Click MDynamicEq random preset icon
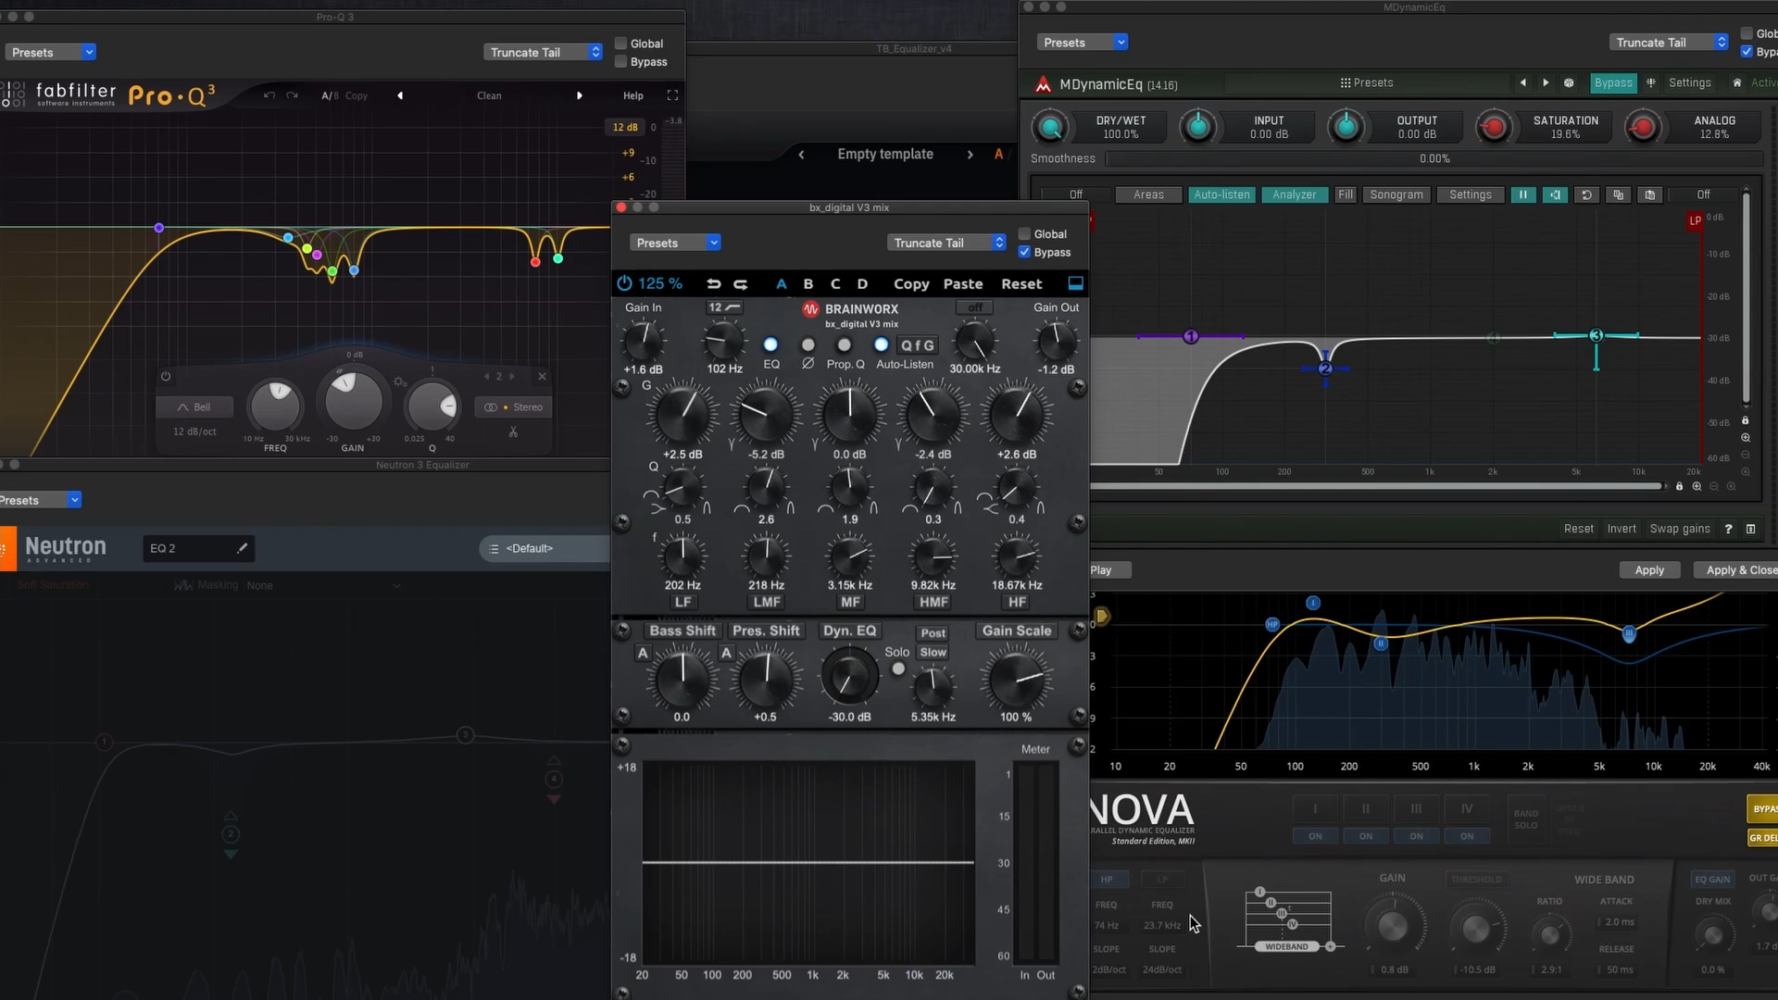 (1569, 83)
